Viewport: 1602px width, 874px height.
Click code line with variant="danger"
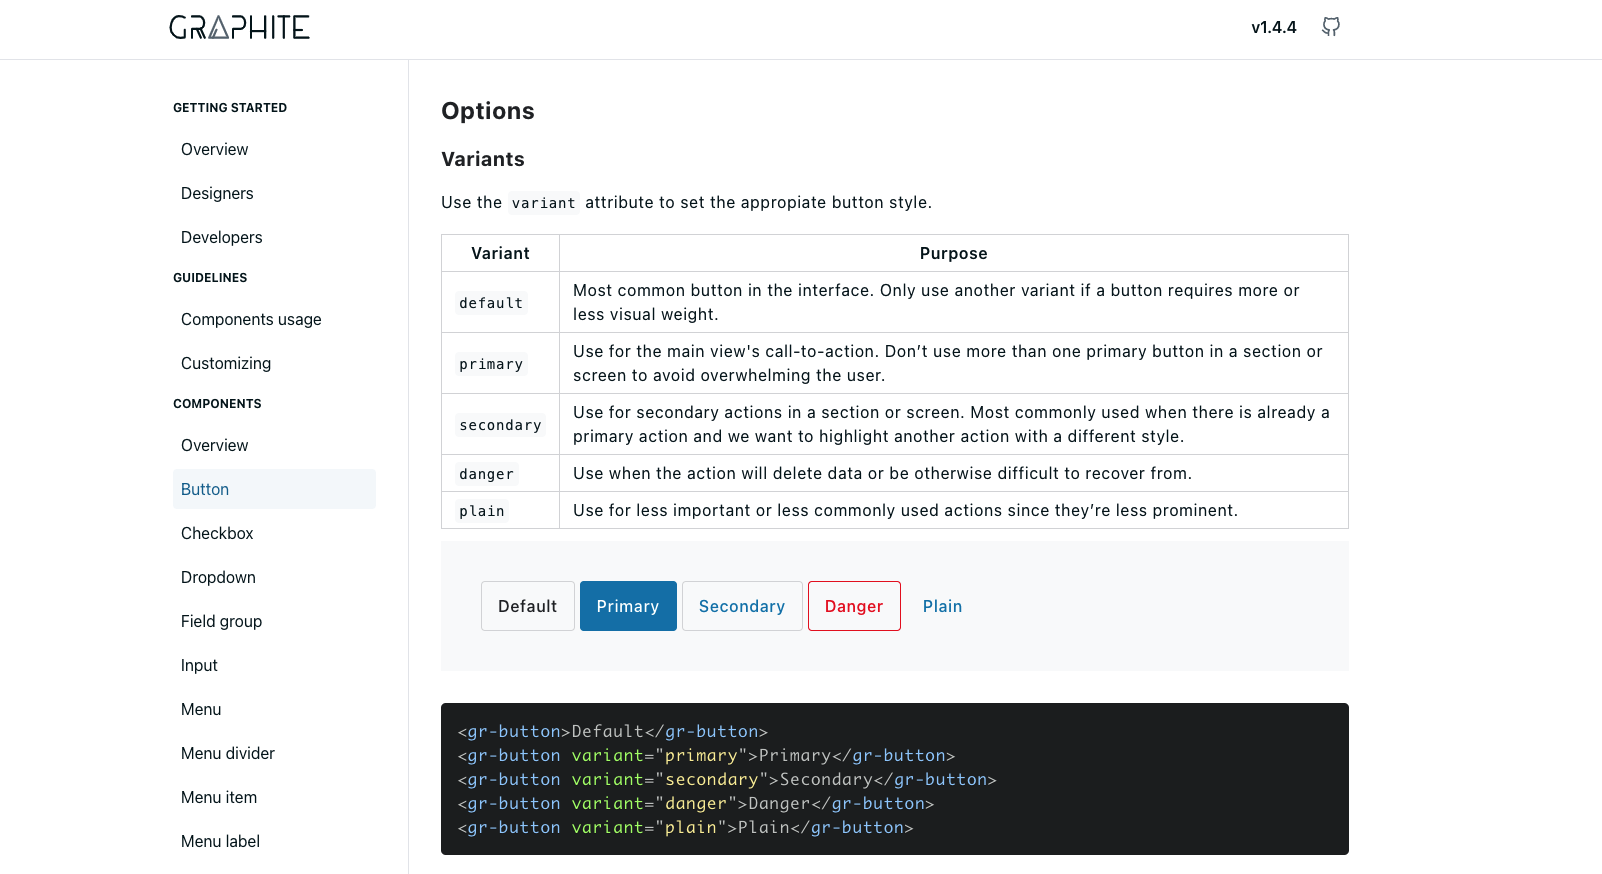[x=696, y=803]
